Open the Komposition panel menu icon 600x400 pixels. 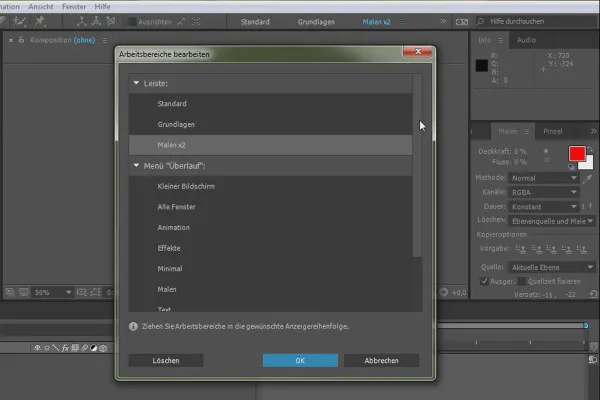coord(104,40)
